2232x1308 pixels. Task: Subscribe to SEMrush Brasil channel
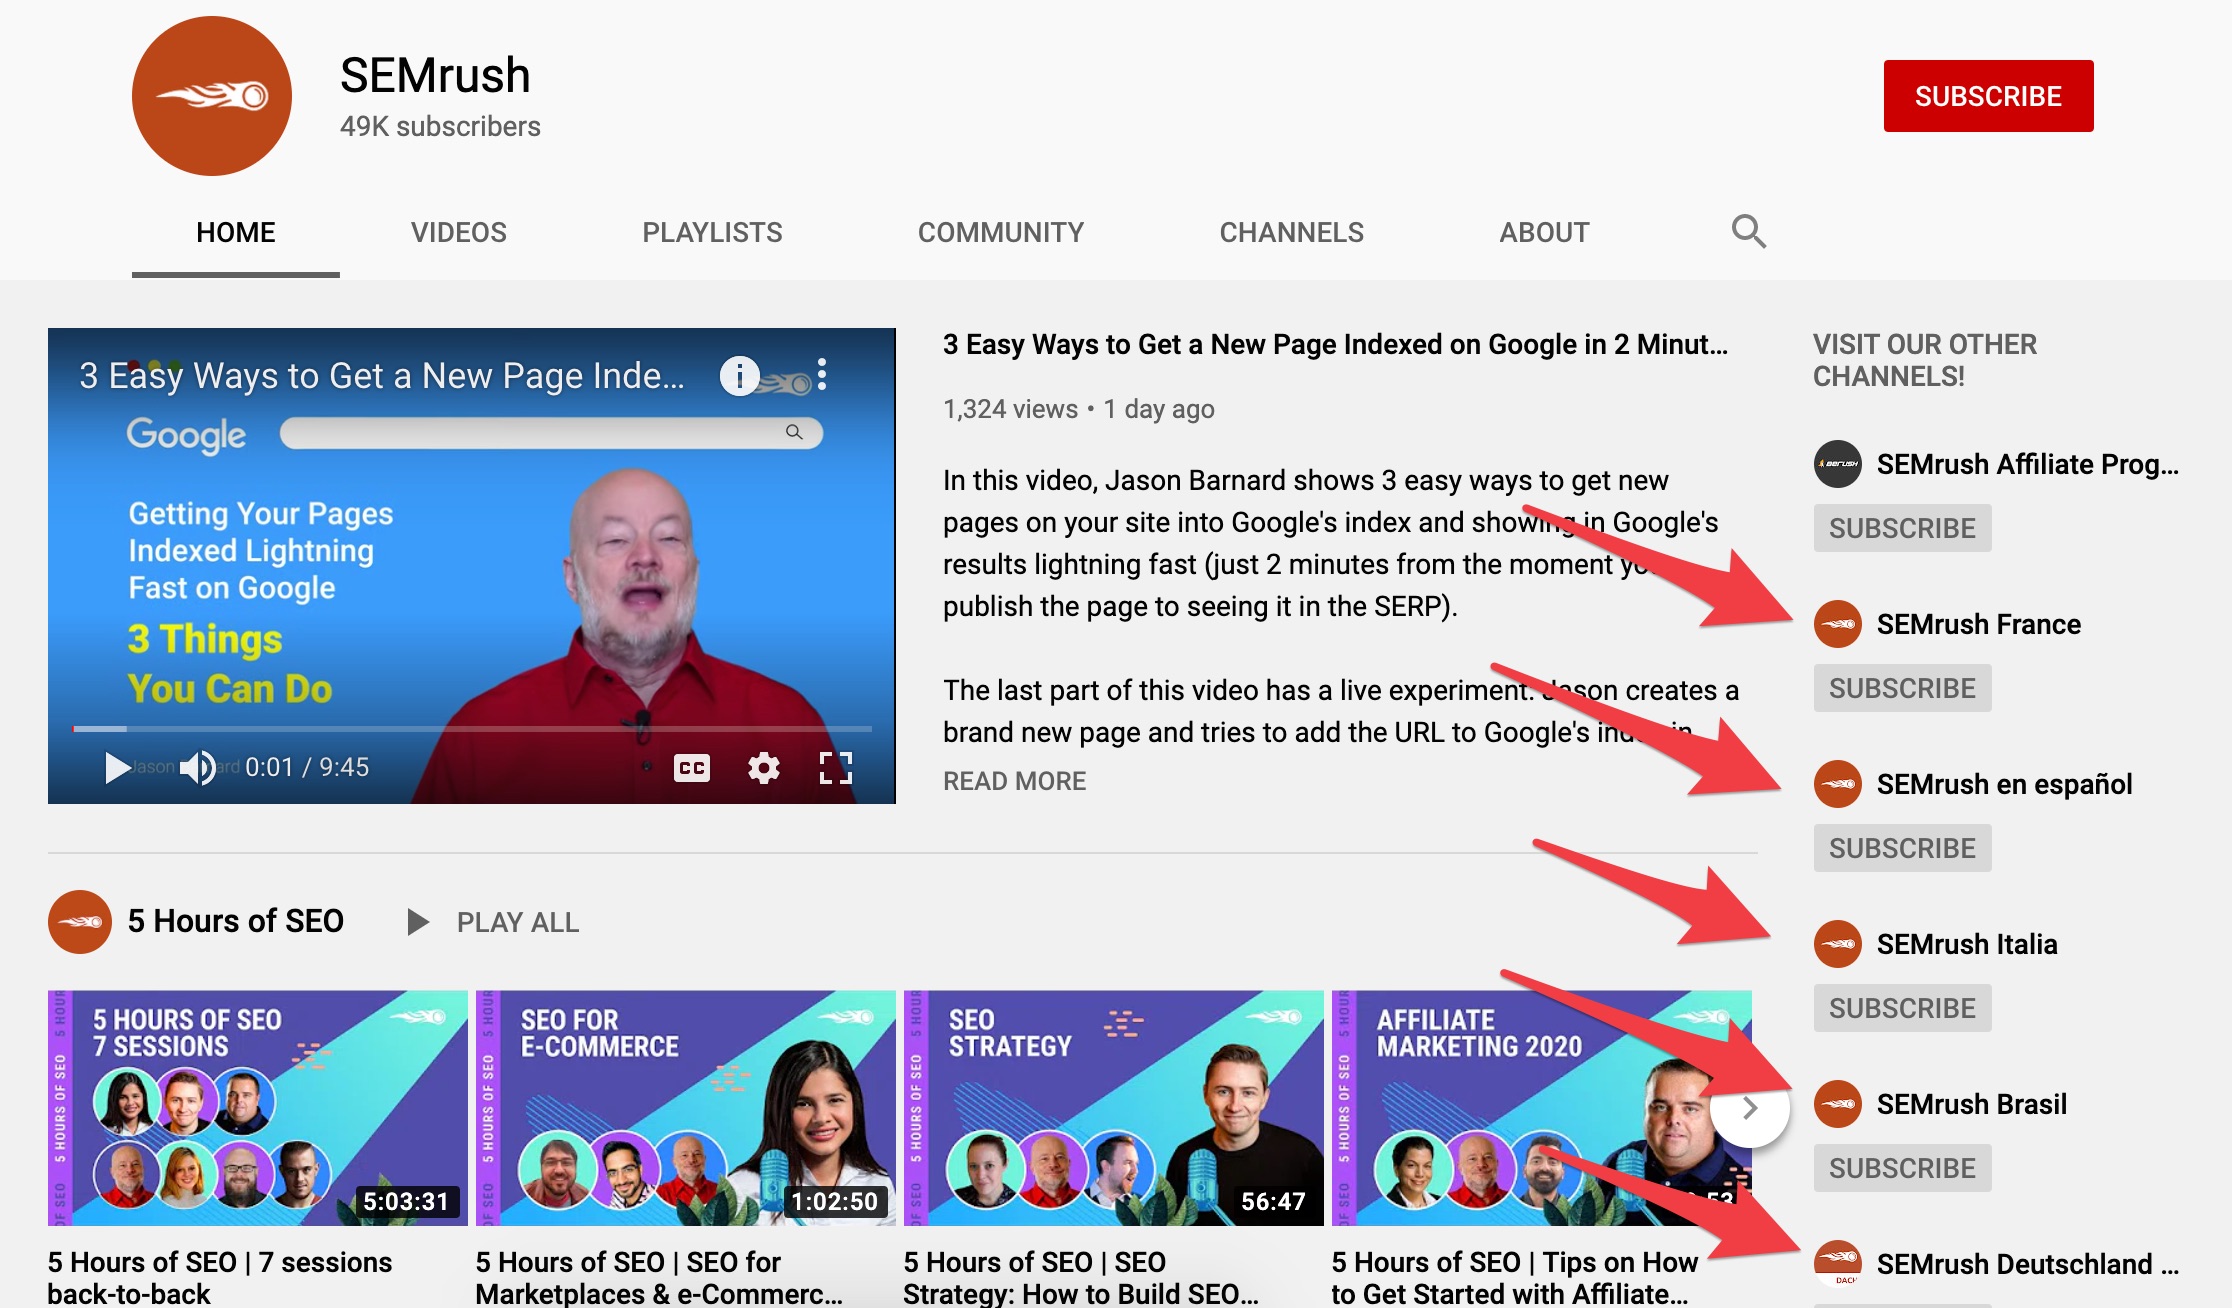click(x=1902, y=1168)
